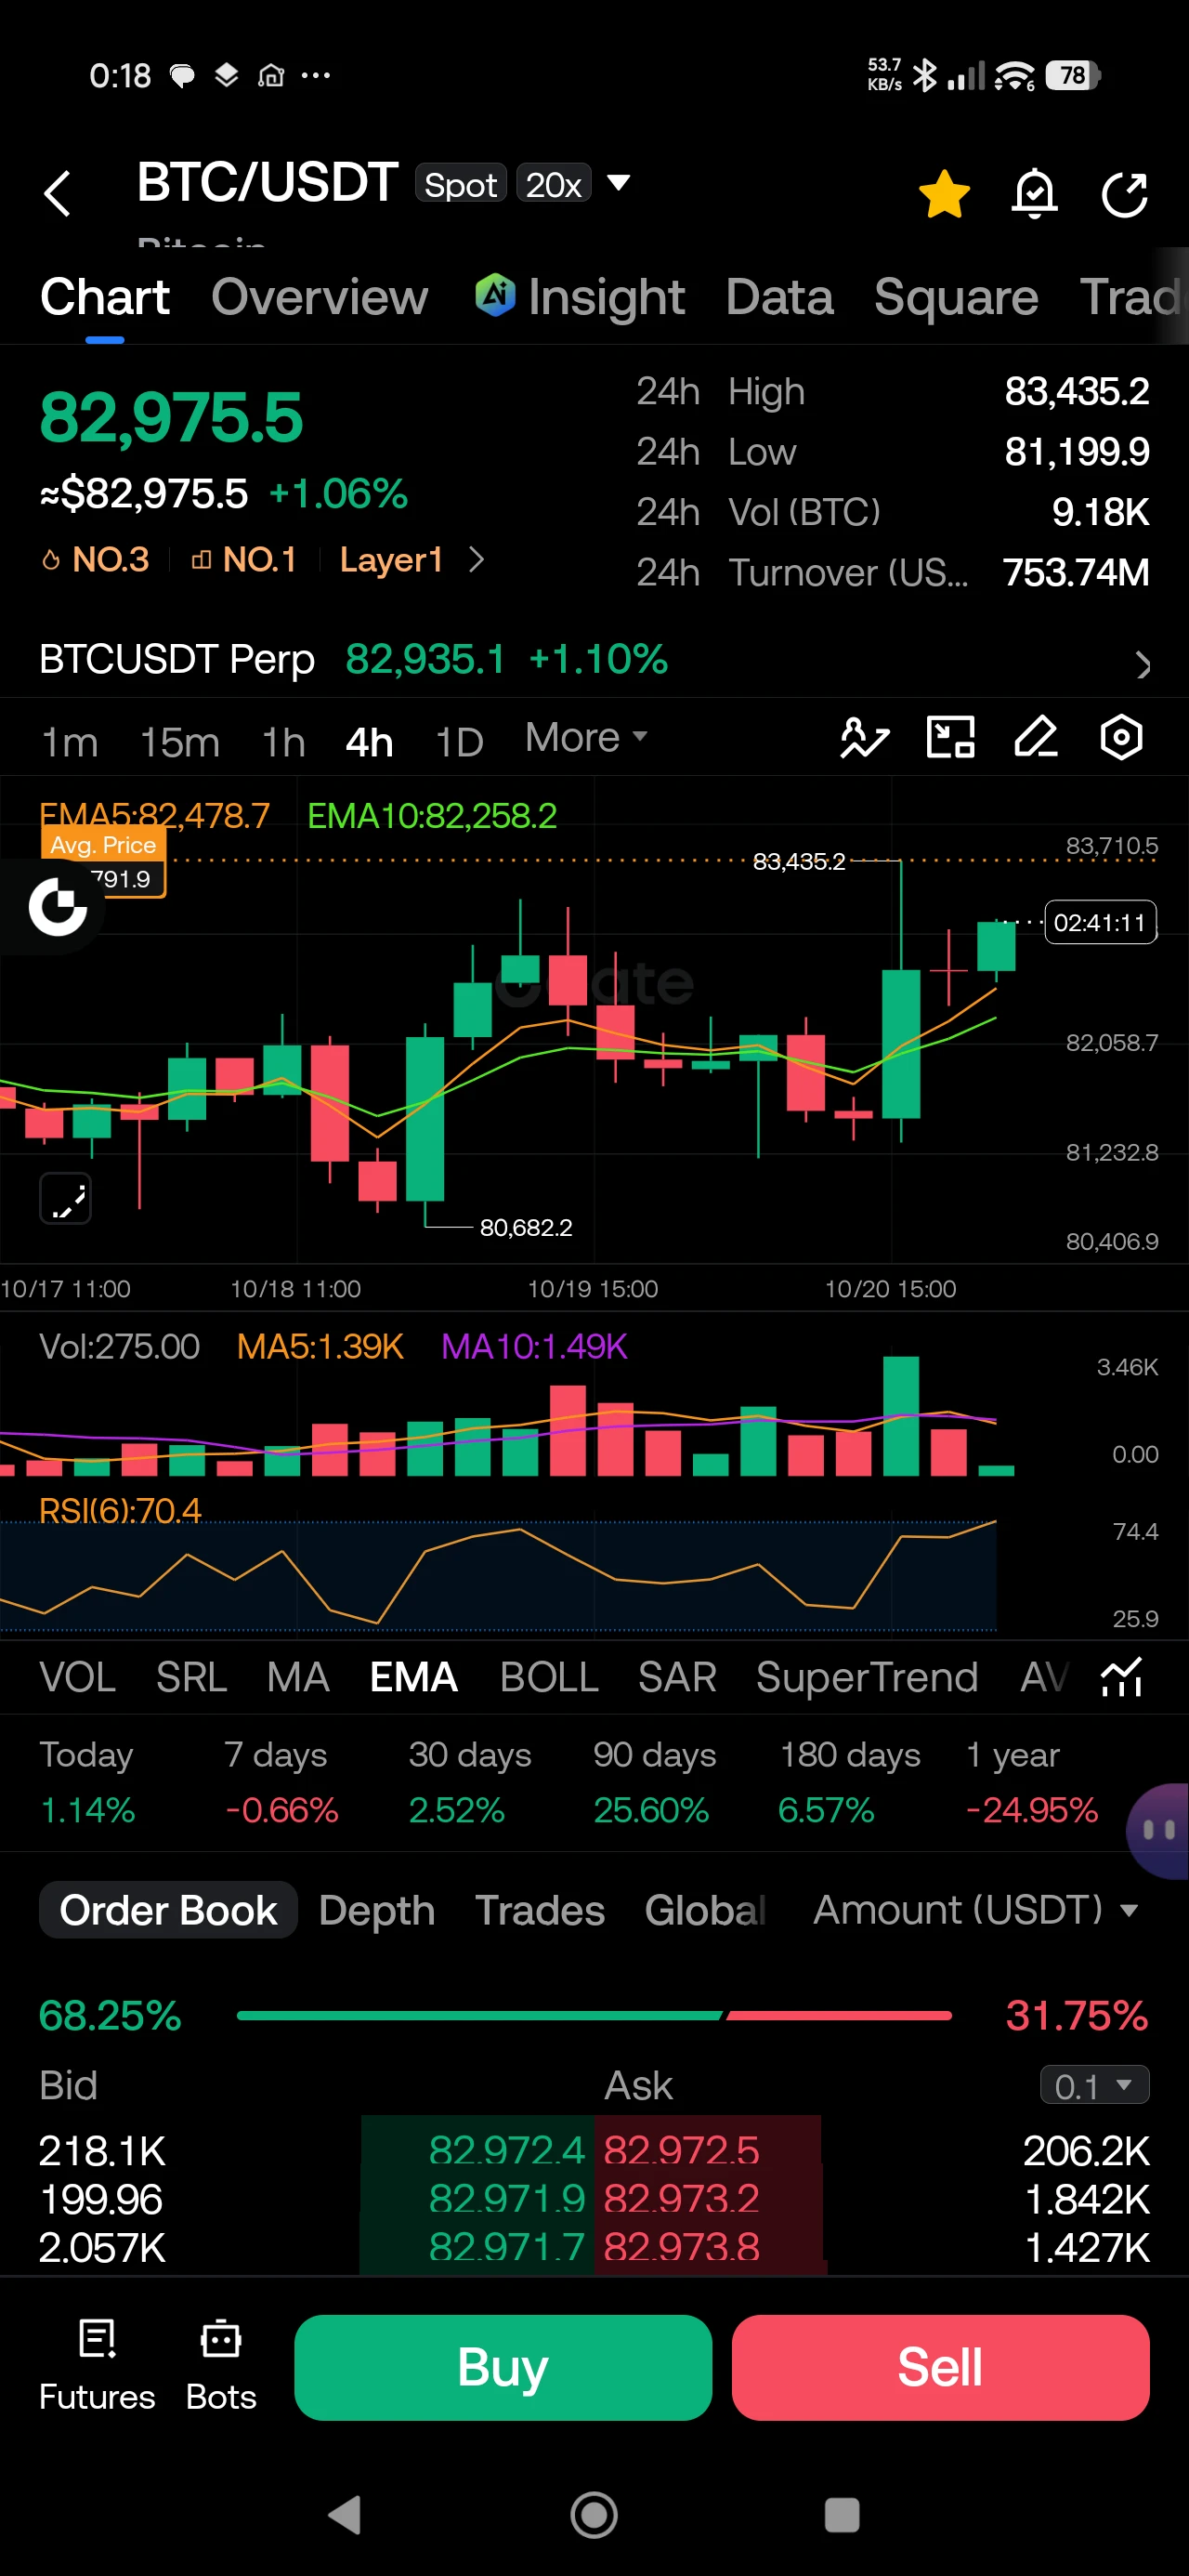
Task: Select the 15m timeframe
Action: [x=180, y=742]
